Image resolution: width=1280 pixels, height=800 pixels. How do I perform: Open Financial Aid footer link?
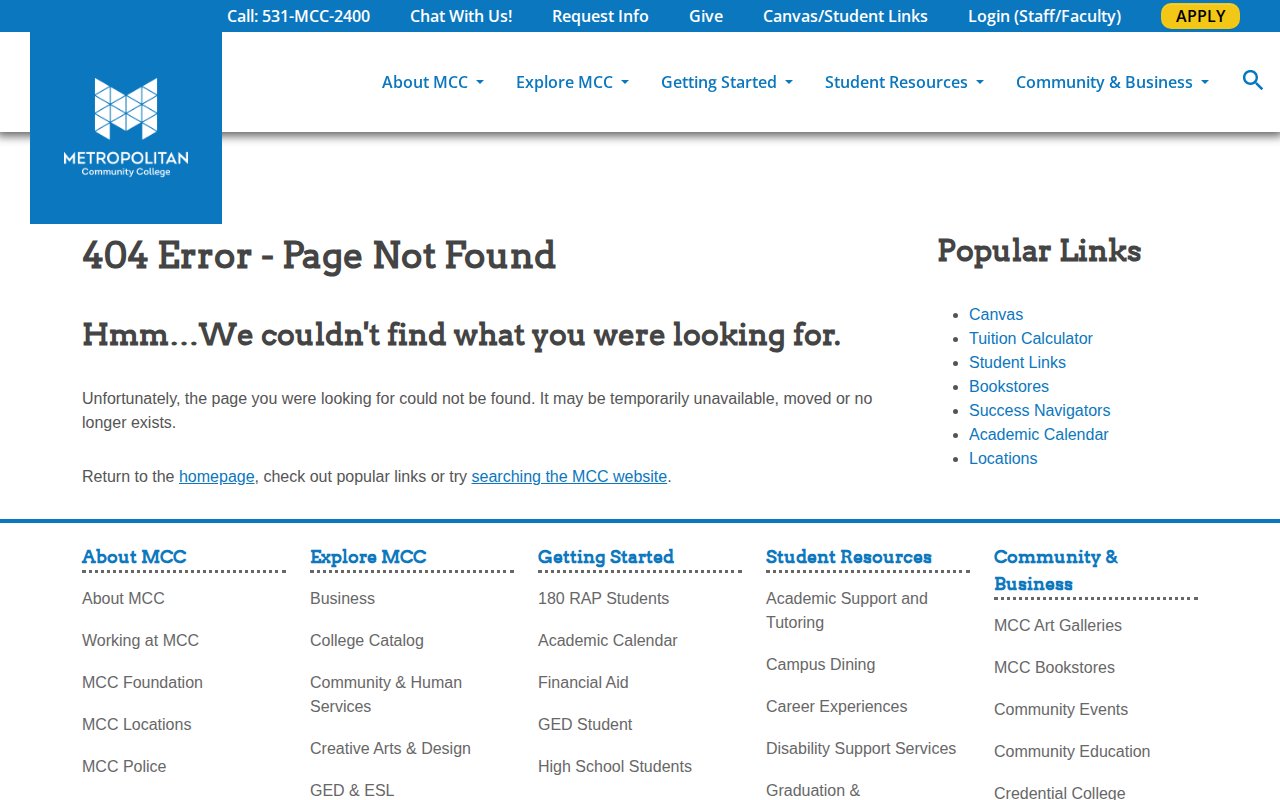pos(583,682)
